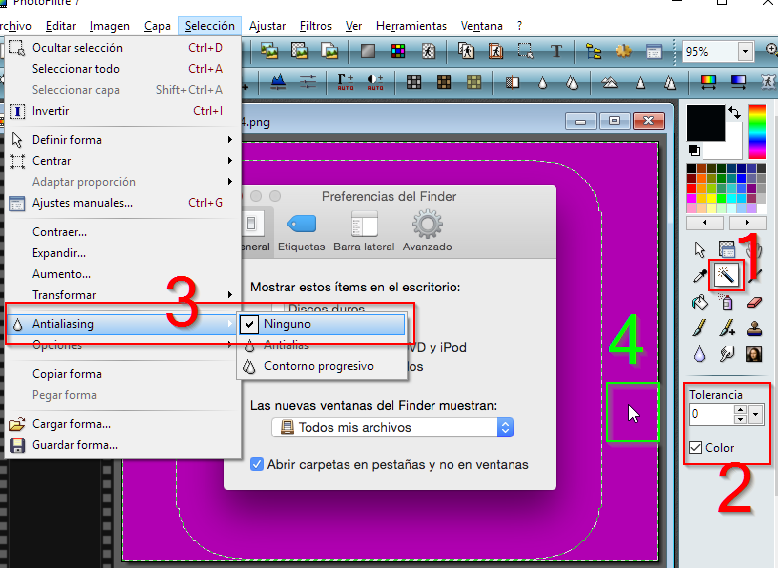The width and height of the screenshot is (778, 568).
Task: Click Cargar forma... entry
Action: [x=123, y=424]
